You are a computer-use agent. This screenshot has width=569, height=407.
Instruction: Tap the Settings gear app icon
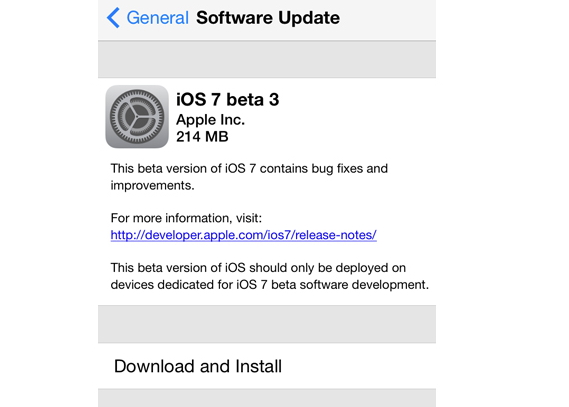click(137, 117)
